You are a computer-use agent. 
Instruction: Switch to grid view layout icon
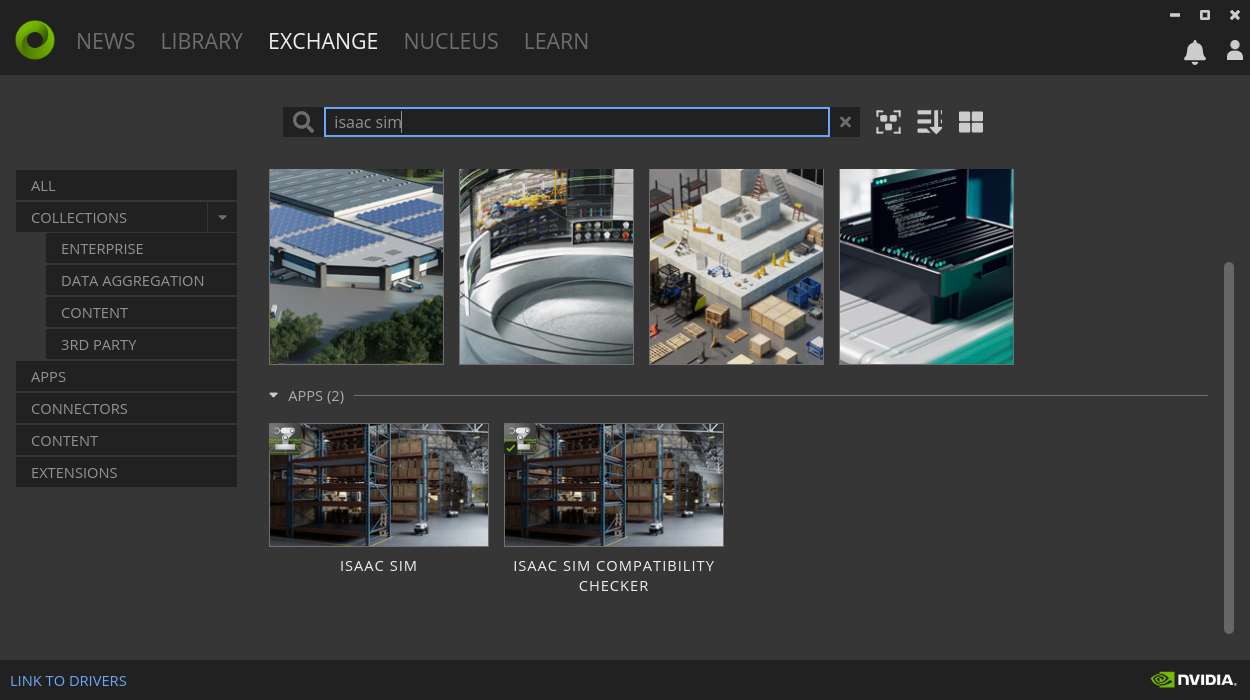click(x=971, y=122)
